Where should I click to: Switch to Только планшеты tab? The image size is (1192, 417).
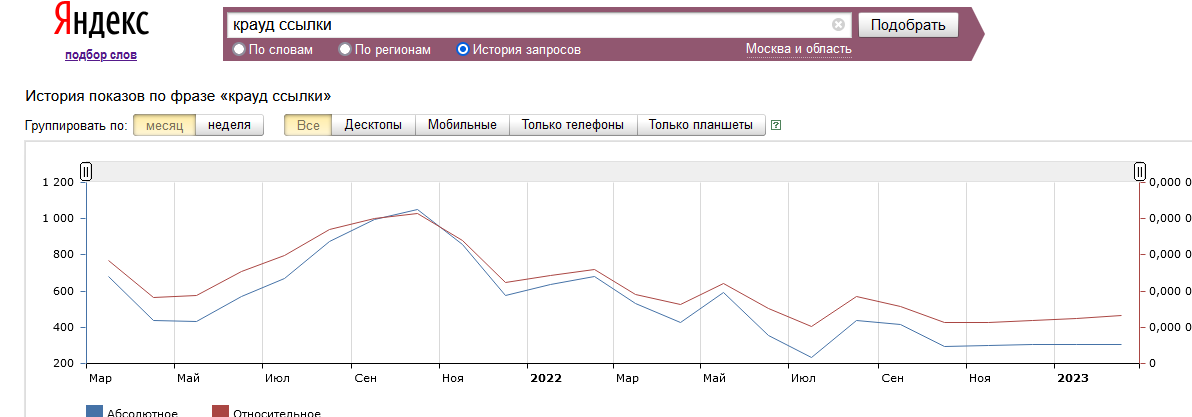701,125
